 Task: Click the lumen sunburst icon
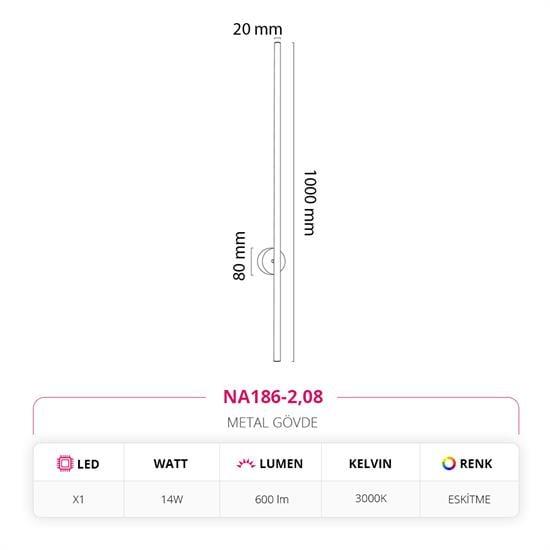coord(246,463)
